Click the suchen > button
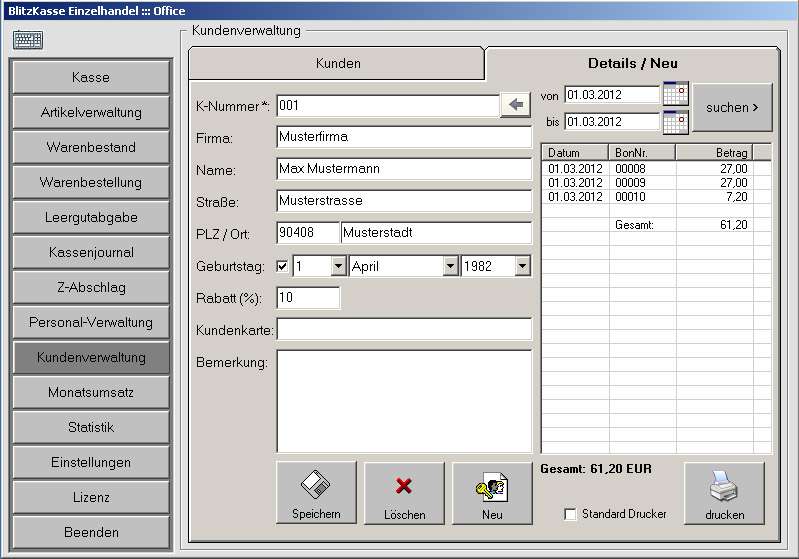 732,108
